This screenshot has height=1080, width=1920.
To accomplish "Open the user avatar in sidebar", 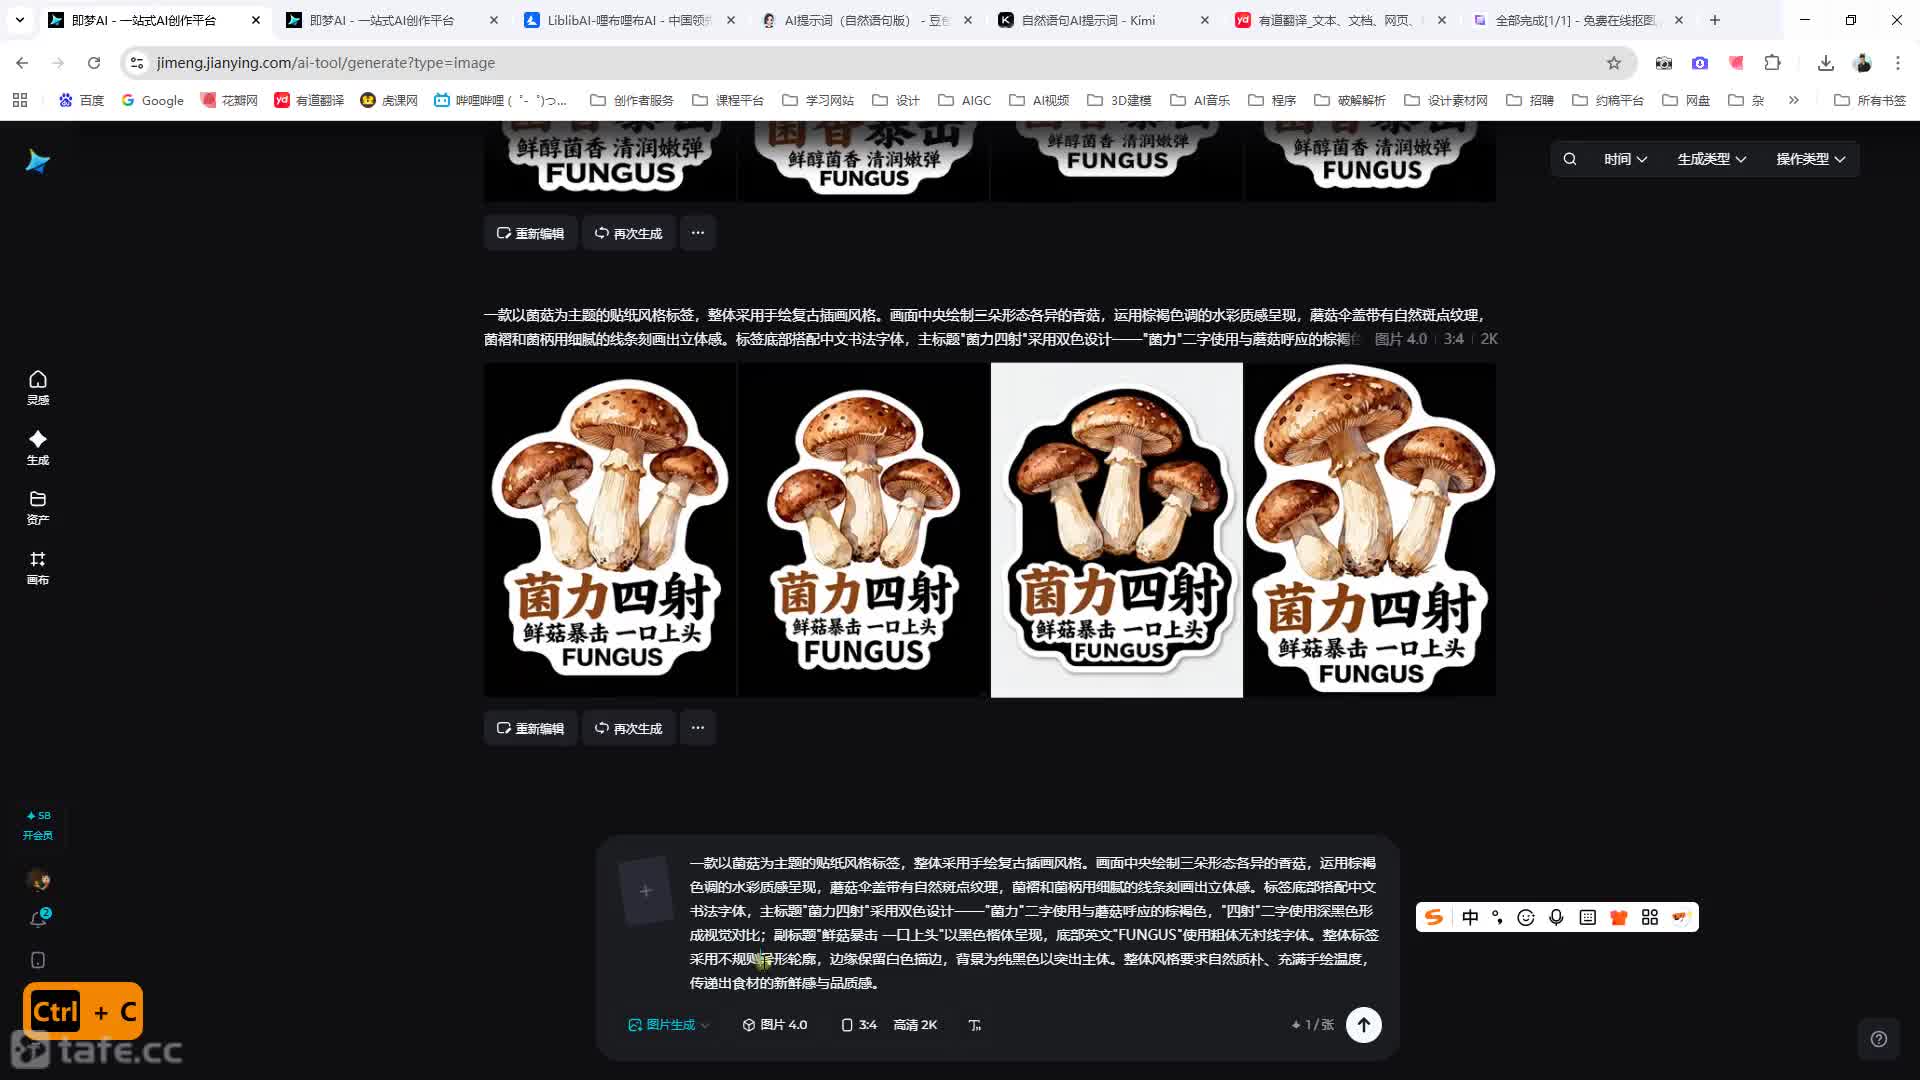I will (38, 880).
